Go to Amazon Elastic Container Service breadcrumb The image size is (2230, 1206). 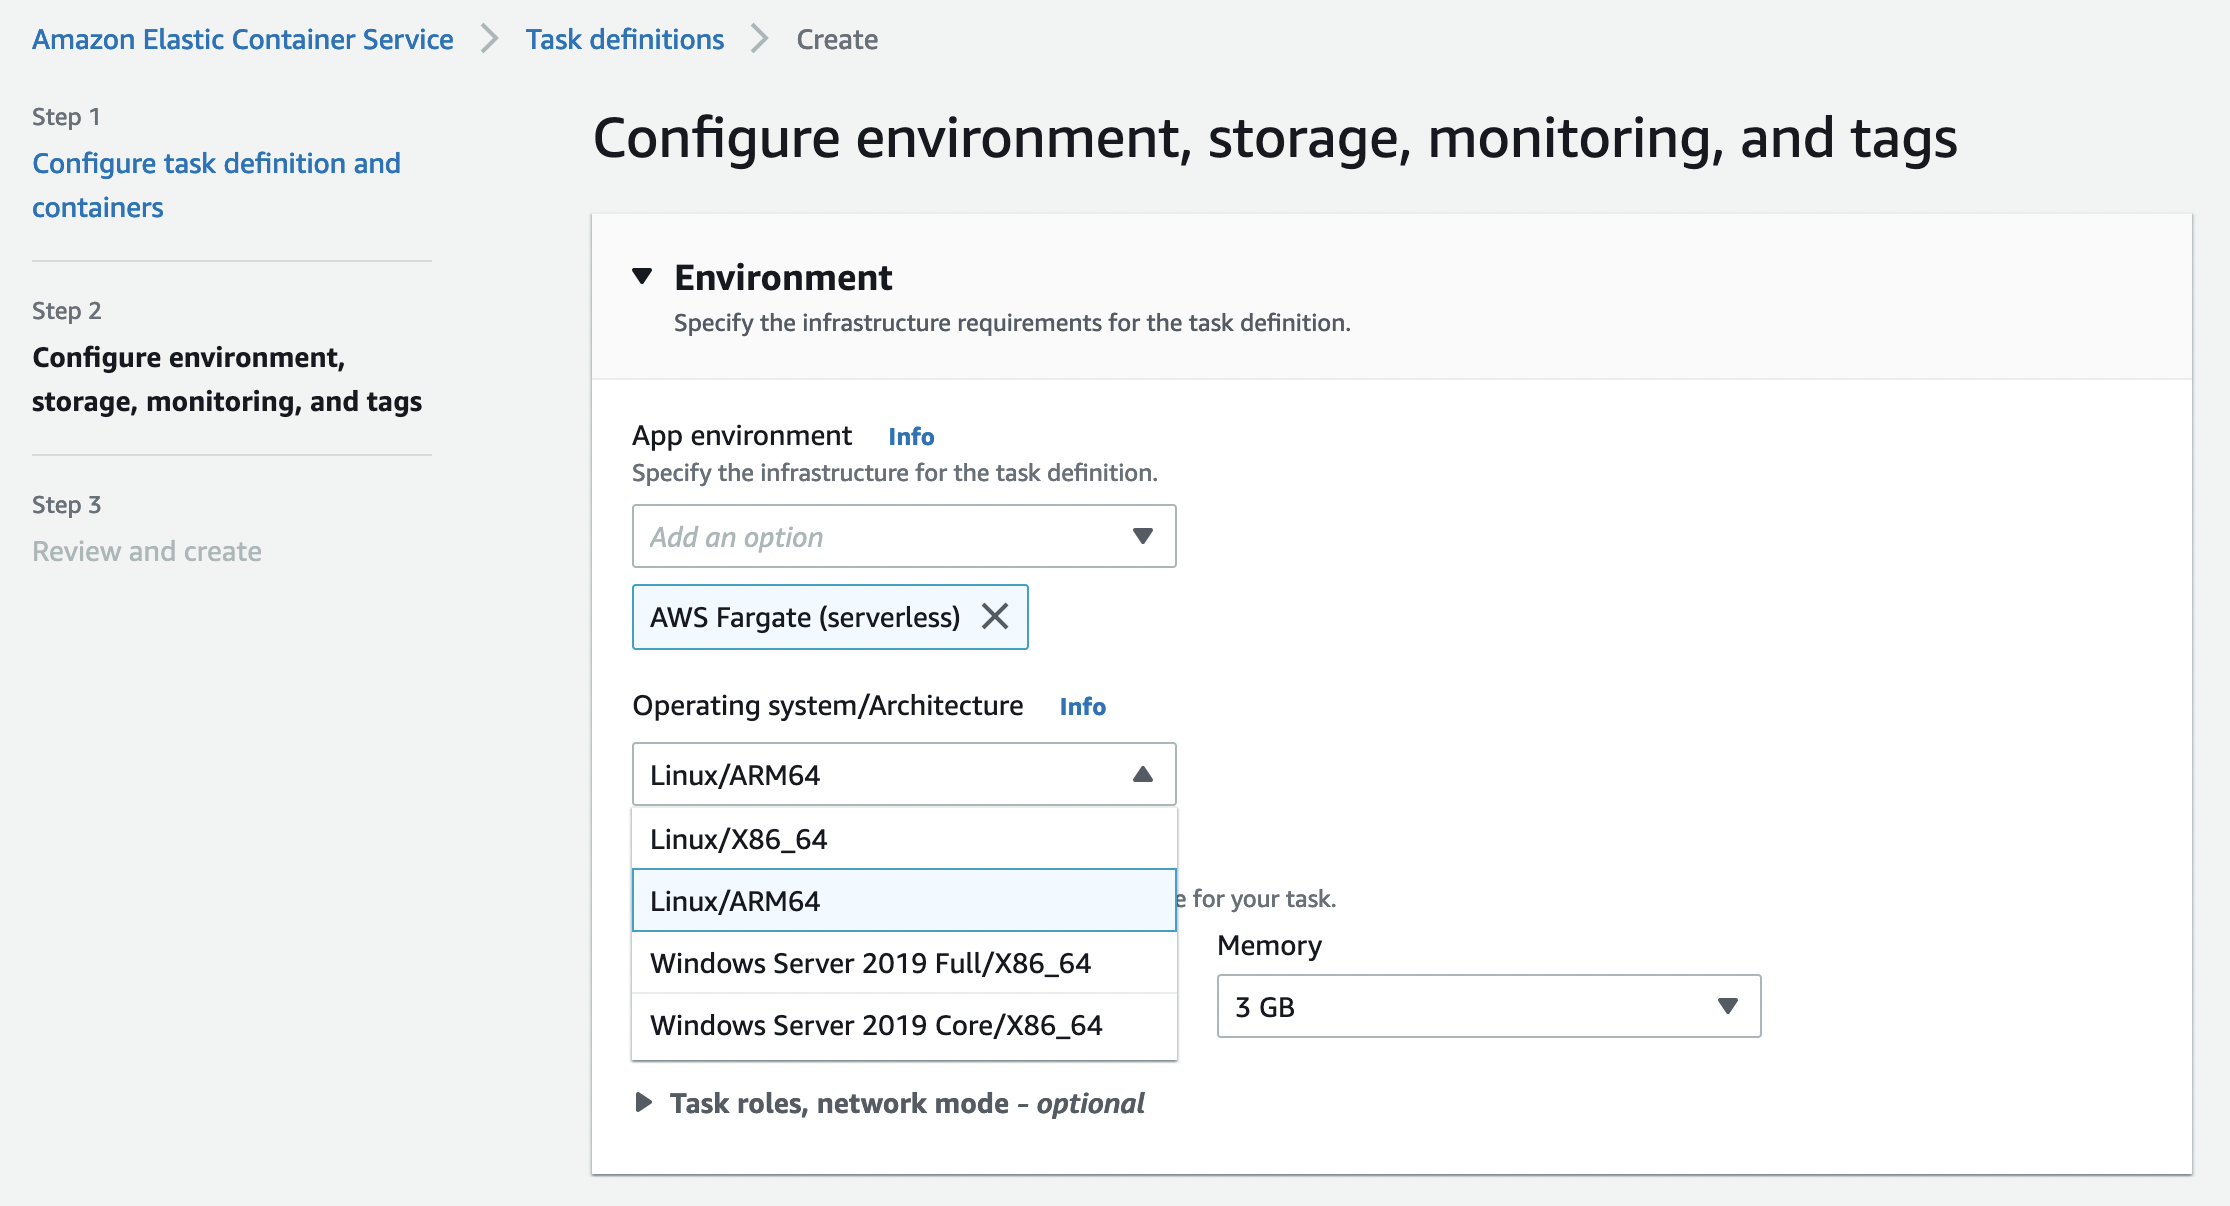pyautogui.click(x=242, y=39)
